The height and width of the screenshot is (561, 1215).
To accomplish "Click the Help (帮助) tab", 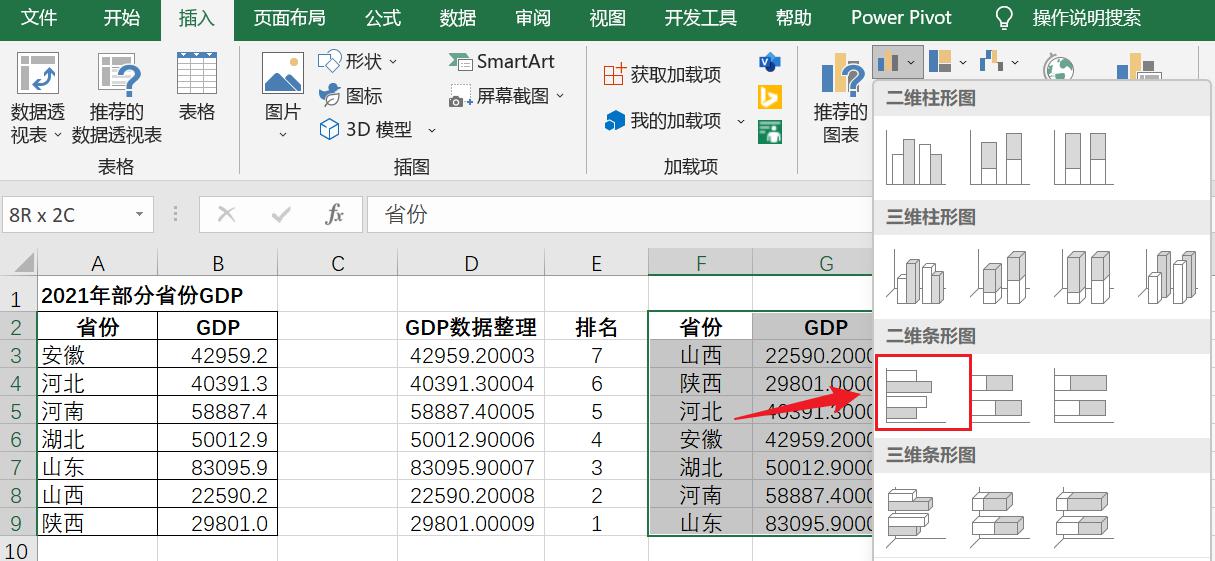I will (x=794, y=18).
